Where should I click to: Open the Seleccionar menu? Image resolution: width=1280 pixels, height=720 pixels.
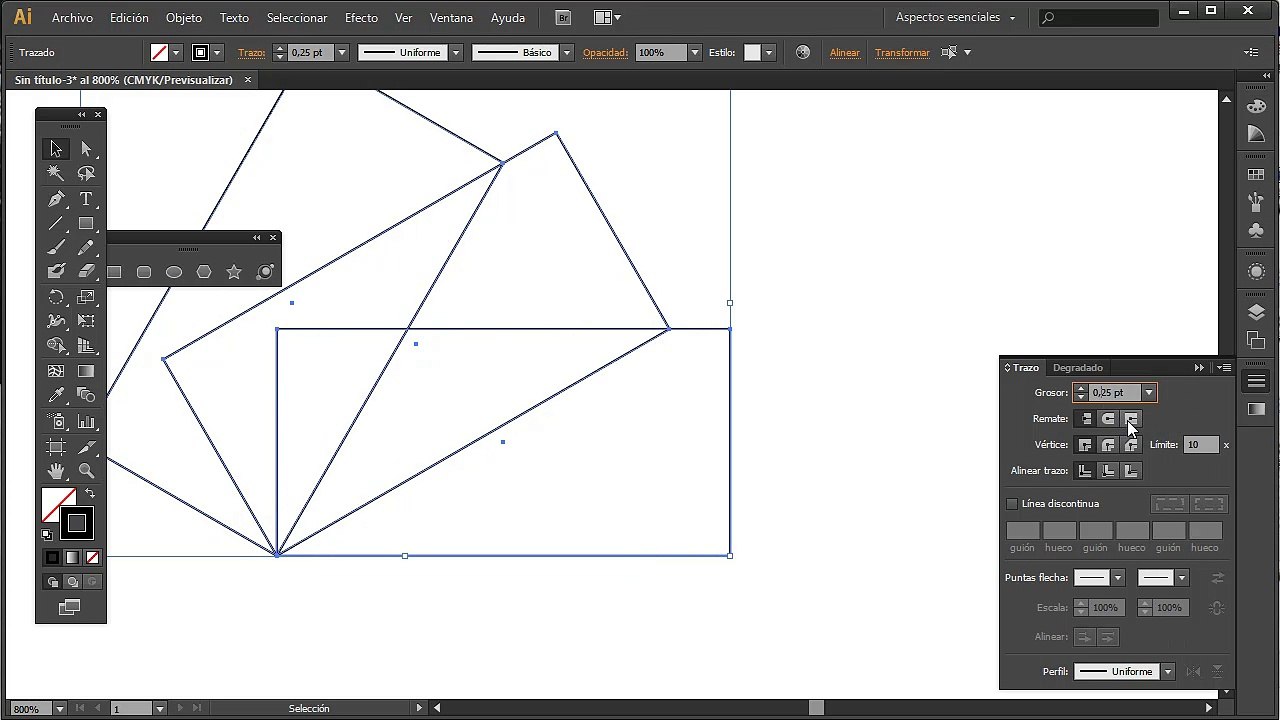(x=297, y=18)
